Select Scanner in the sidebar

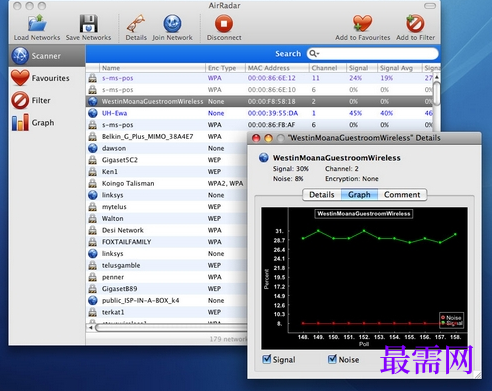click(47, 56)
